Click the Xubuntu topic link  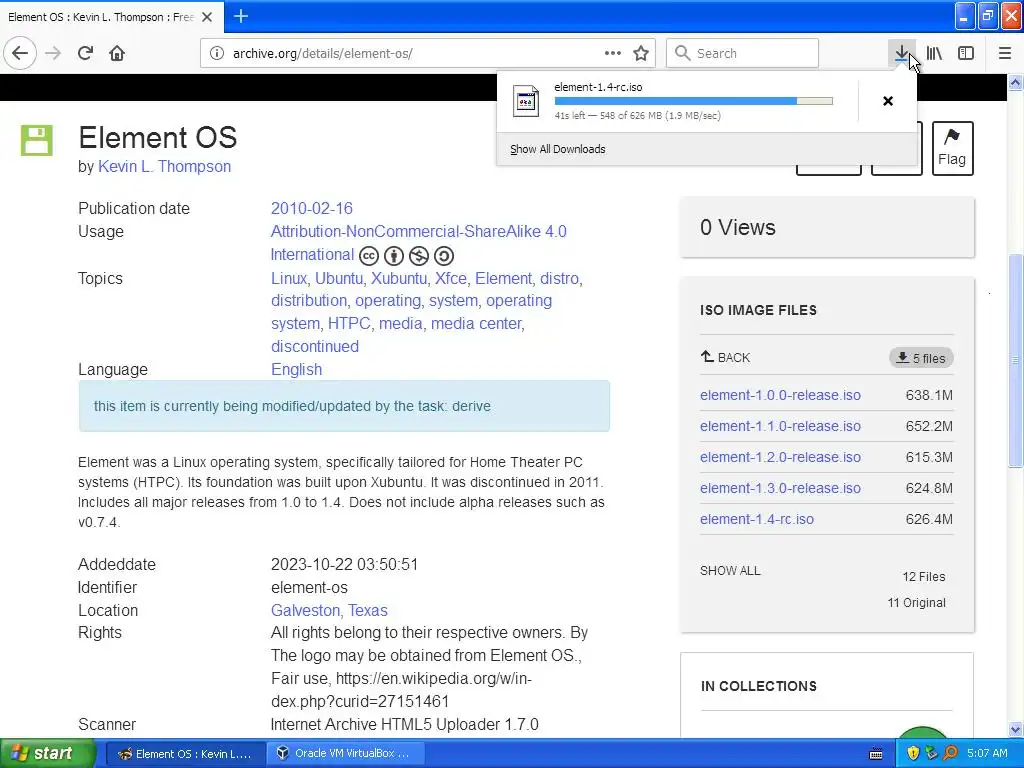(398, 278)
